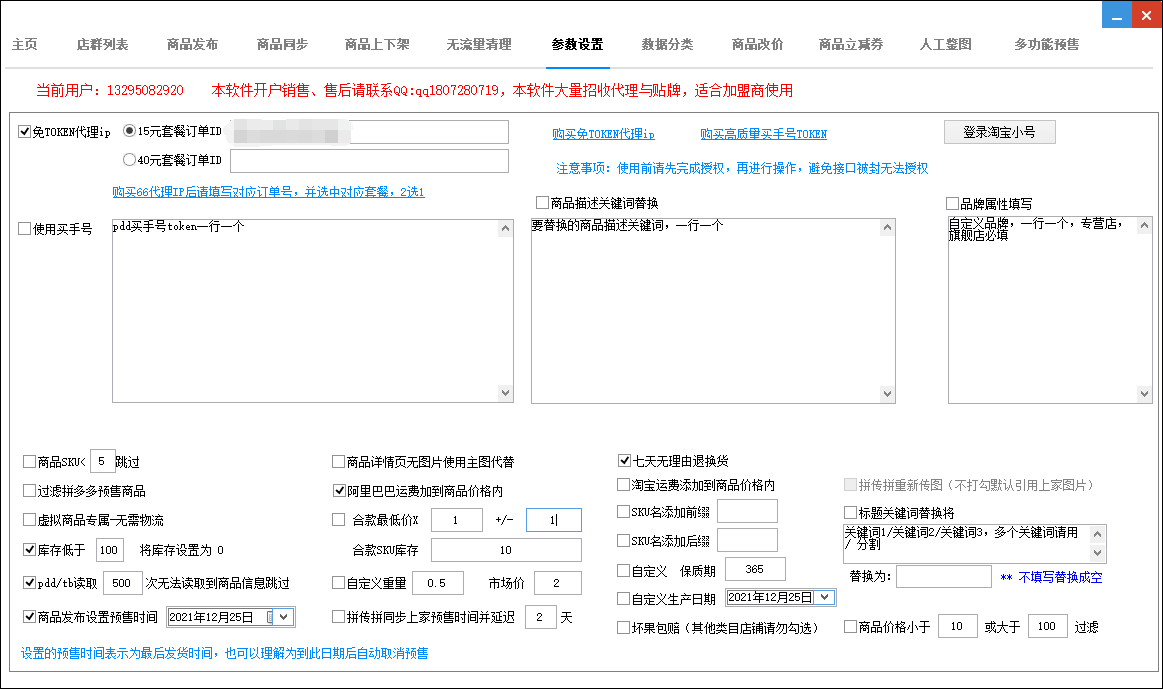This screenshot has height=689, width=1163.
Task: Open the 店群列表 tab
Action: click(102, 45)
